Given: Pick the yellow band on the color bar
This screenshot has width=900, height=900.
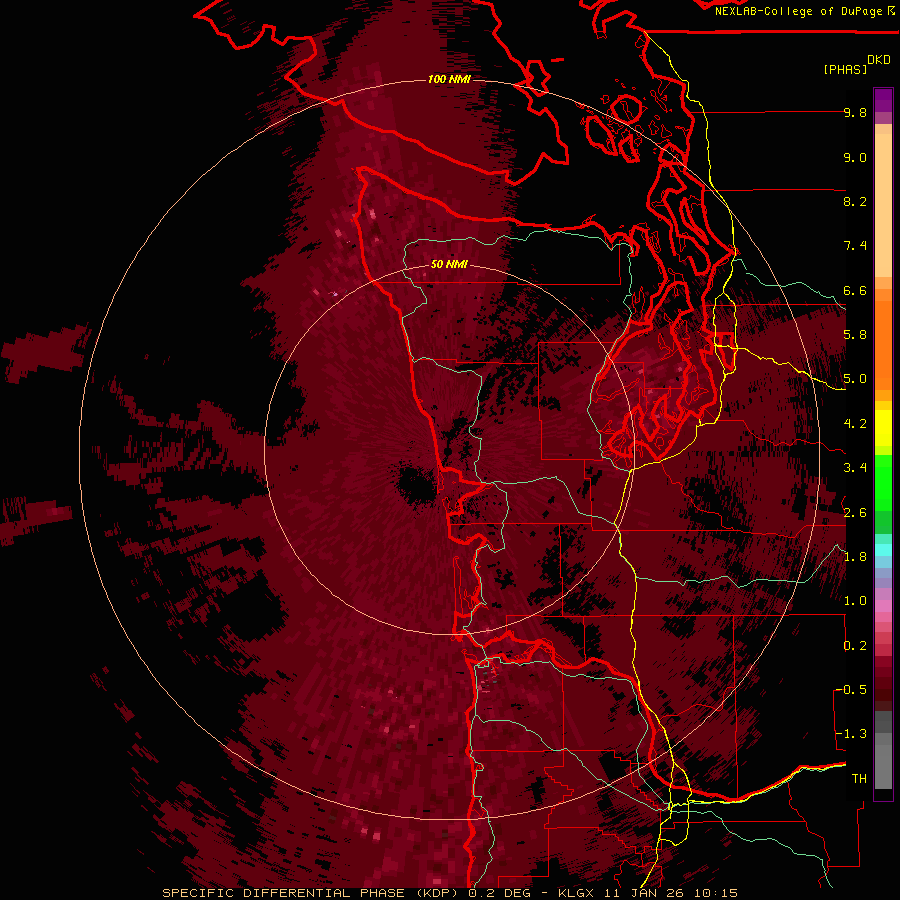Looking at the screenshot, I should click(x=883, y=428).
